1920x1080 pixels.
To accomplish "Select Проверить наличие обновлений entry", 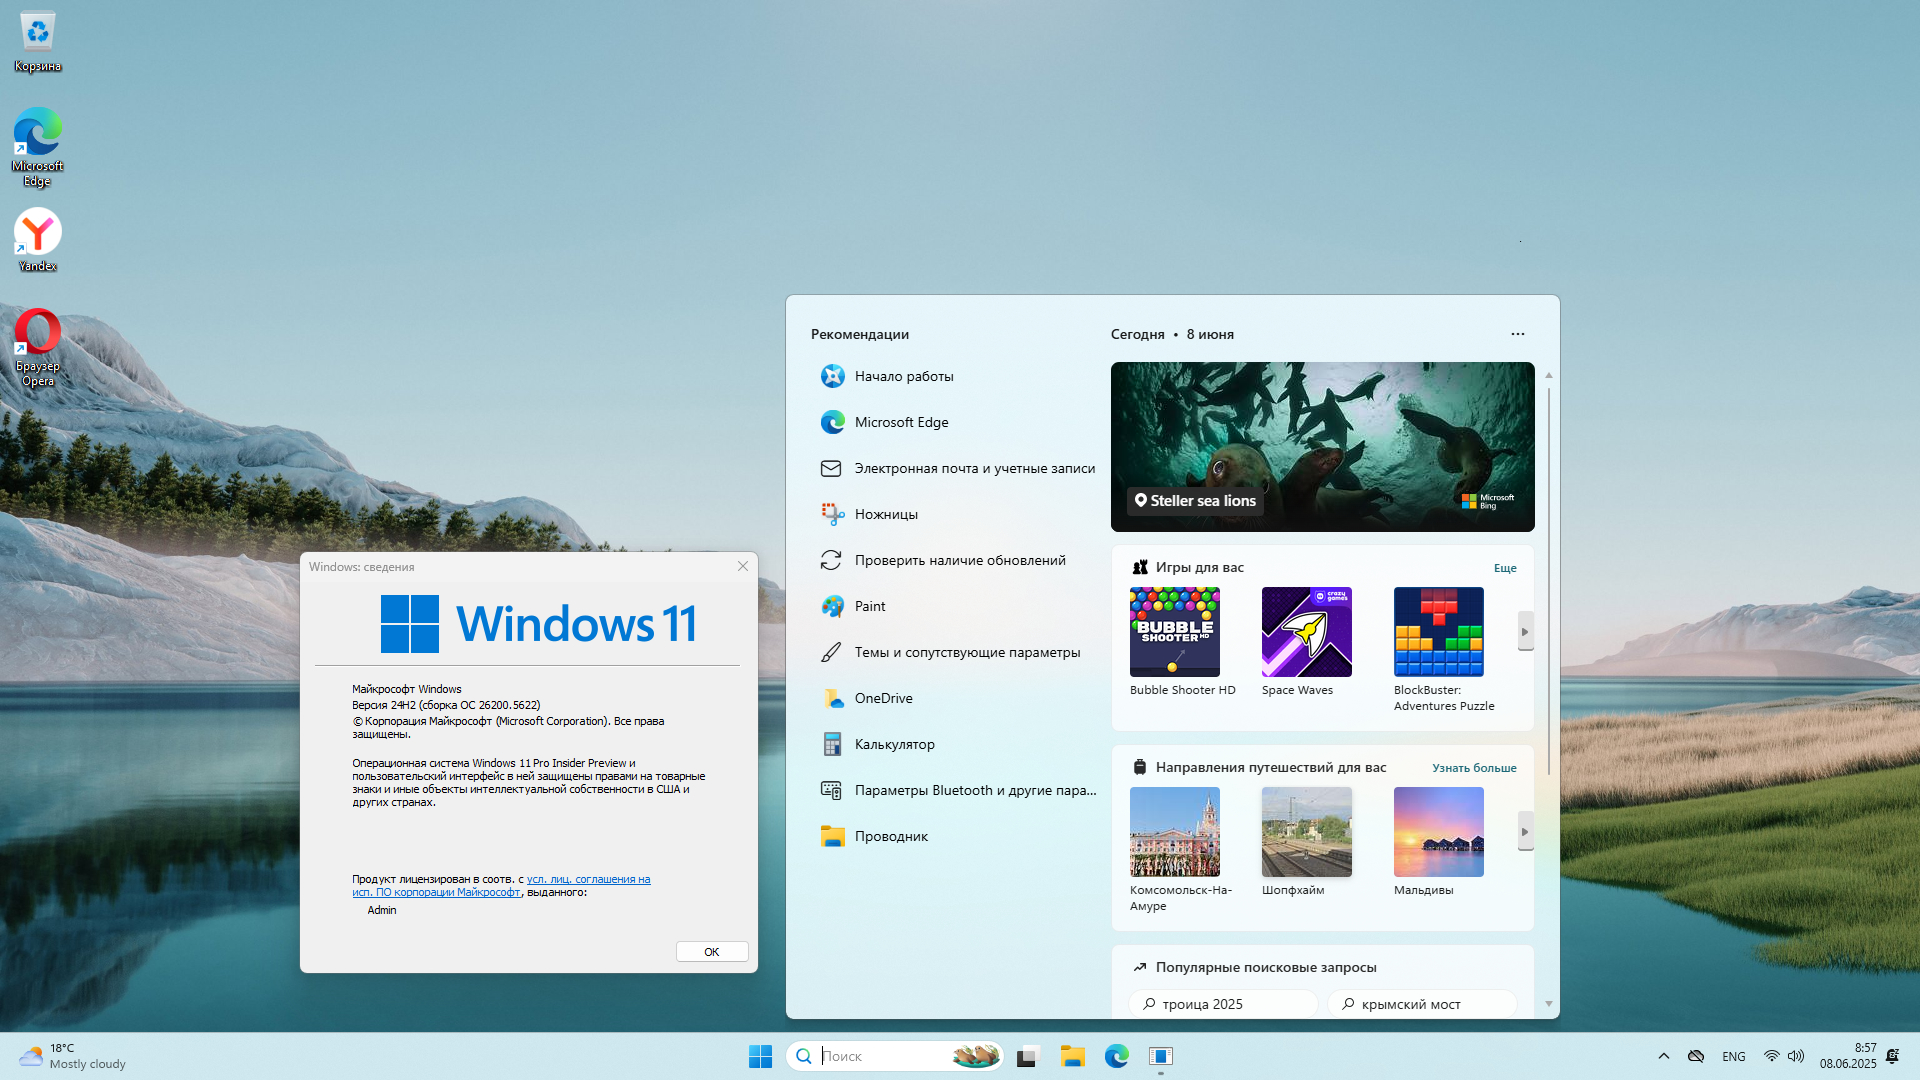I will pos(959,560).
